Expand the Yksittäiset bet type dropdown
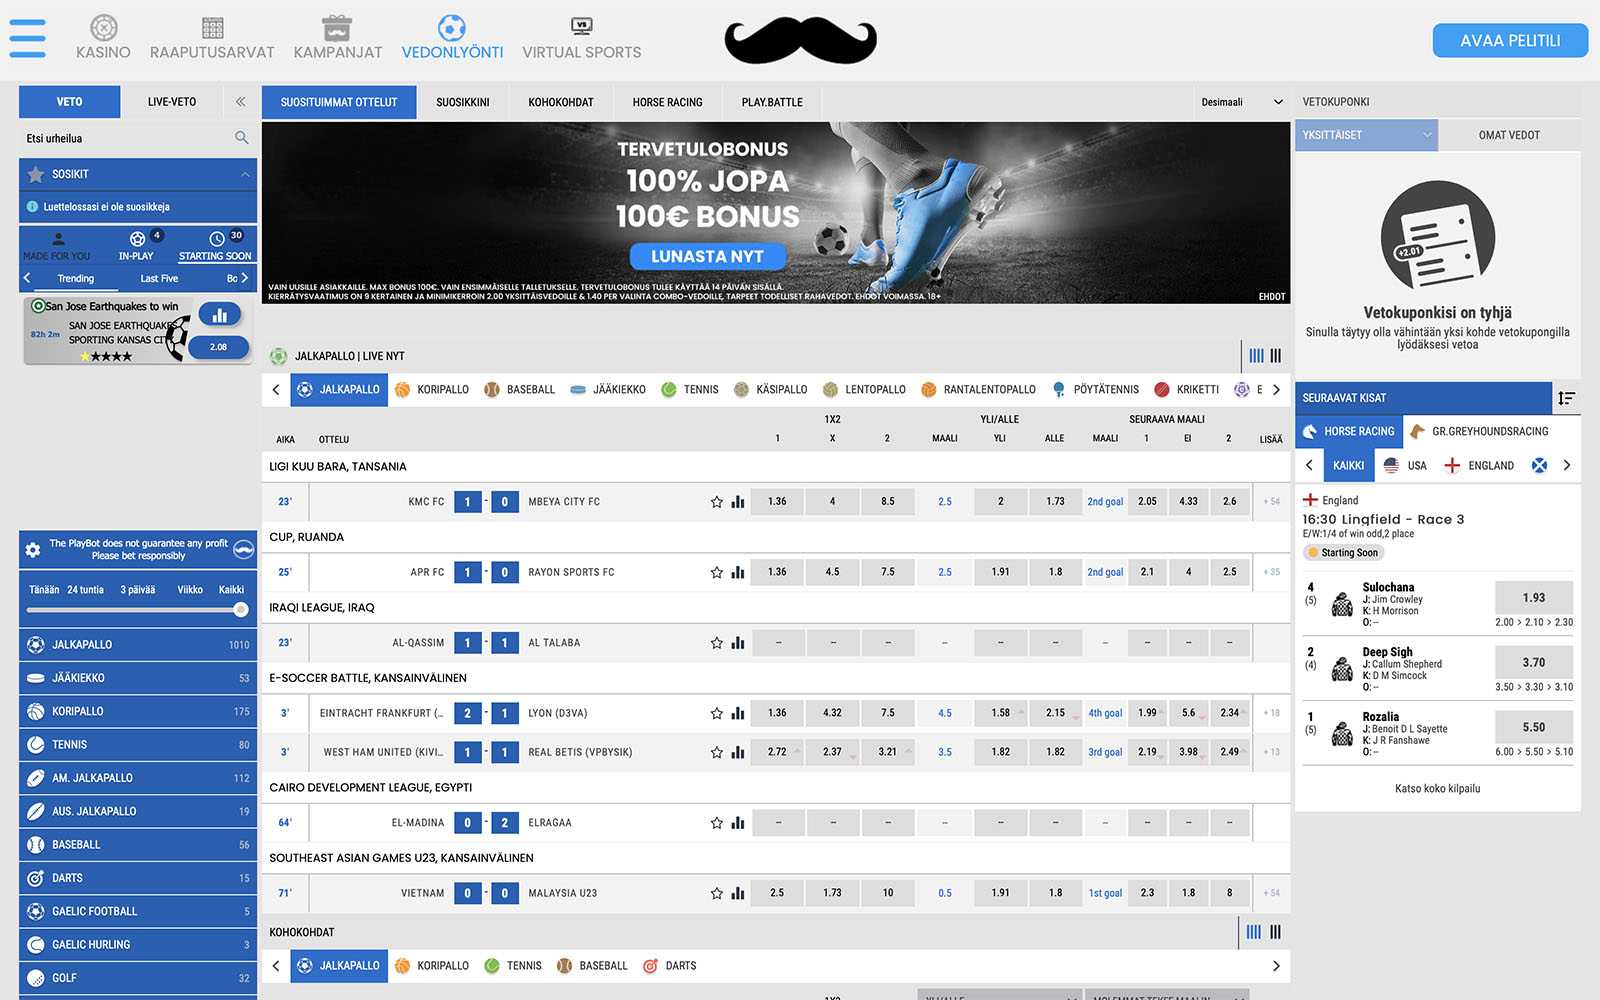This screenshot has height=1000, width=1600. 1366,135
